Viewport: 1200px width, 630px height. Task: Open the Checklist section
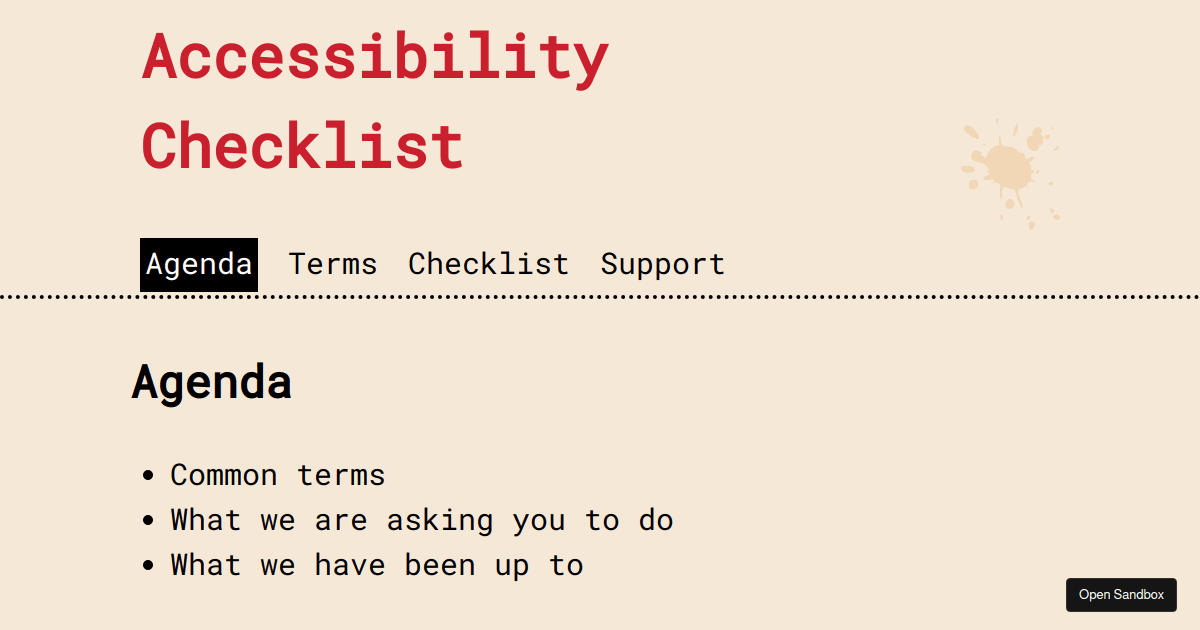[x=488, y=264]
